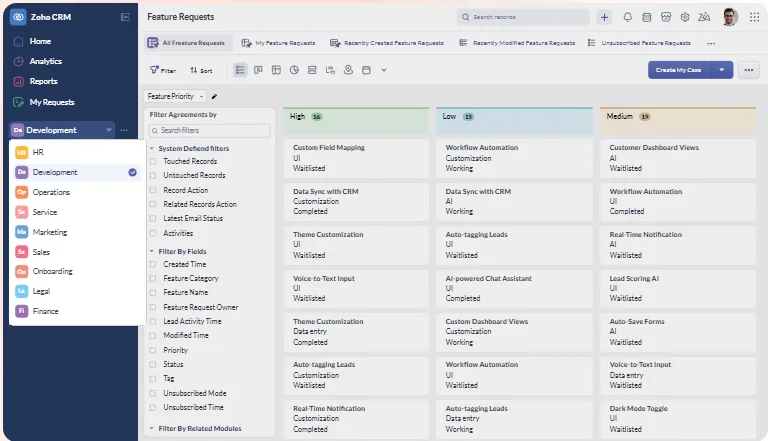768x441 pixels.
Task: Open the Custom Field Mapping card
Action: tap(356, 158)
